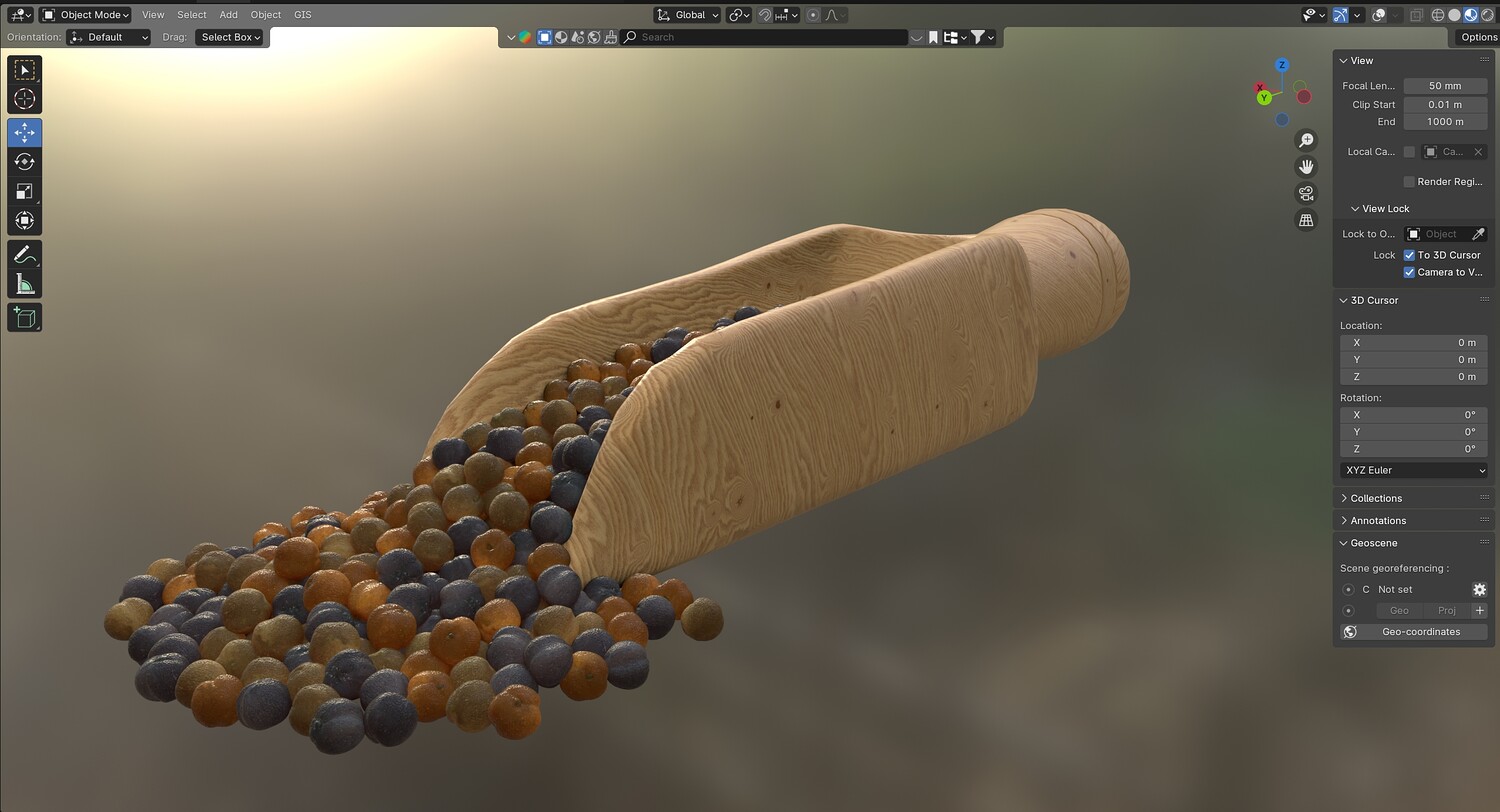Viewport: 1500px width, 812px height.
Task: Click the pan hand viewport button
Action: click(1306, 167)
